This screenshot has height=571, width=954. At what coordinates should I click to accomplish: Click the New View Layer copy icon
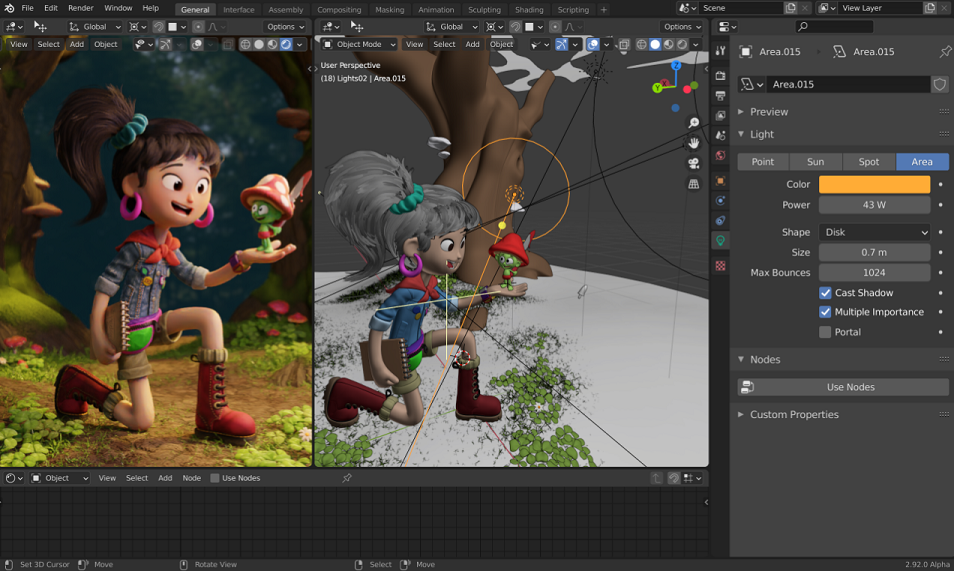click(930, 8)
